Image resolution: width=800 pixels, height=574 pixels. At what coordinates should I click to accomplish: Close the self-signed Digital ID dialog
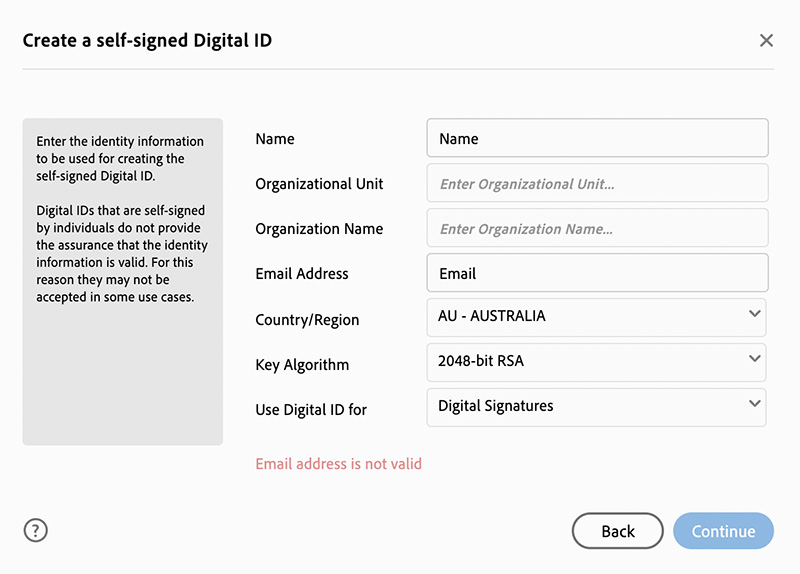pos(766,41)
